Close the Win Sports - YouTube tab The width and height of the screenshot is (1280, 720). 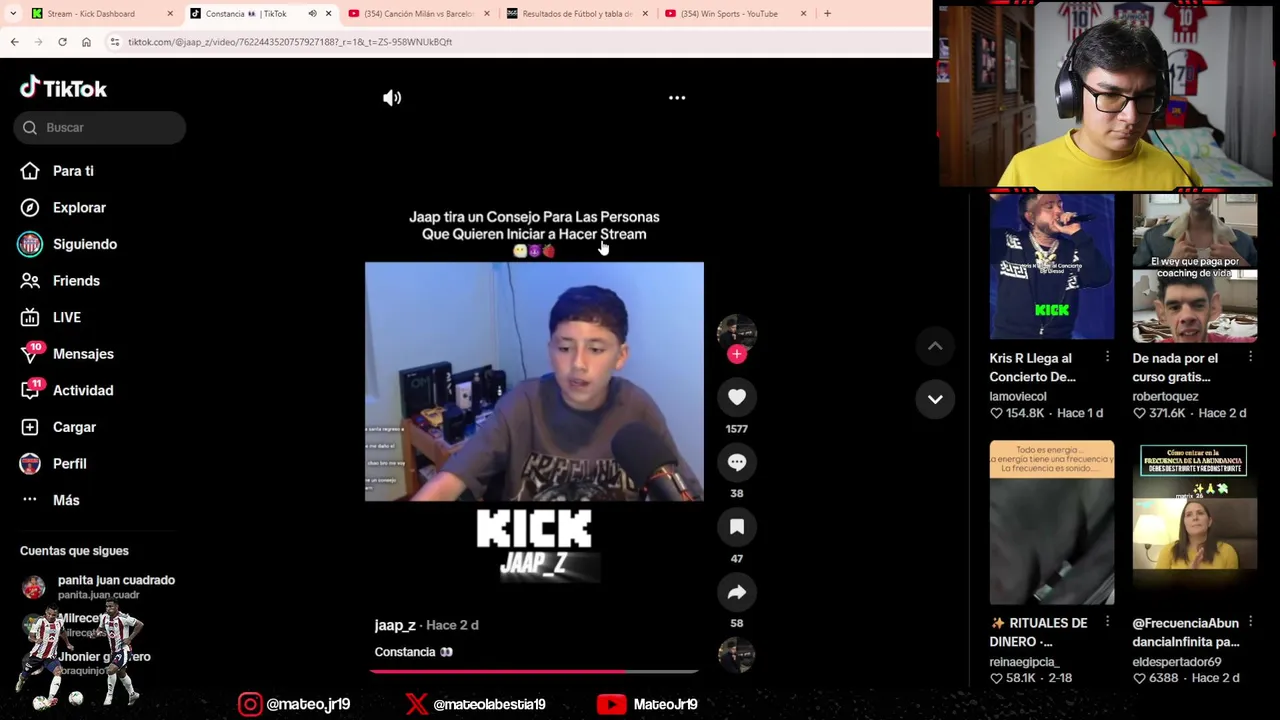tap(804, 14)
